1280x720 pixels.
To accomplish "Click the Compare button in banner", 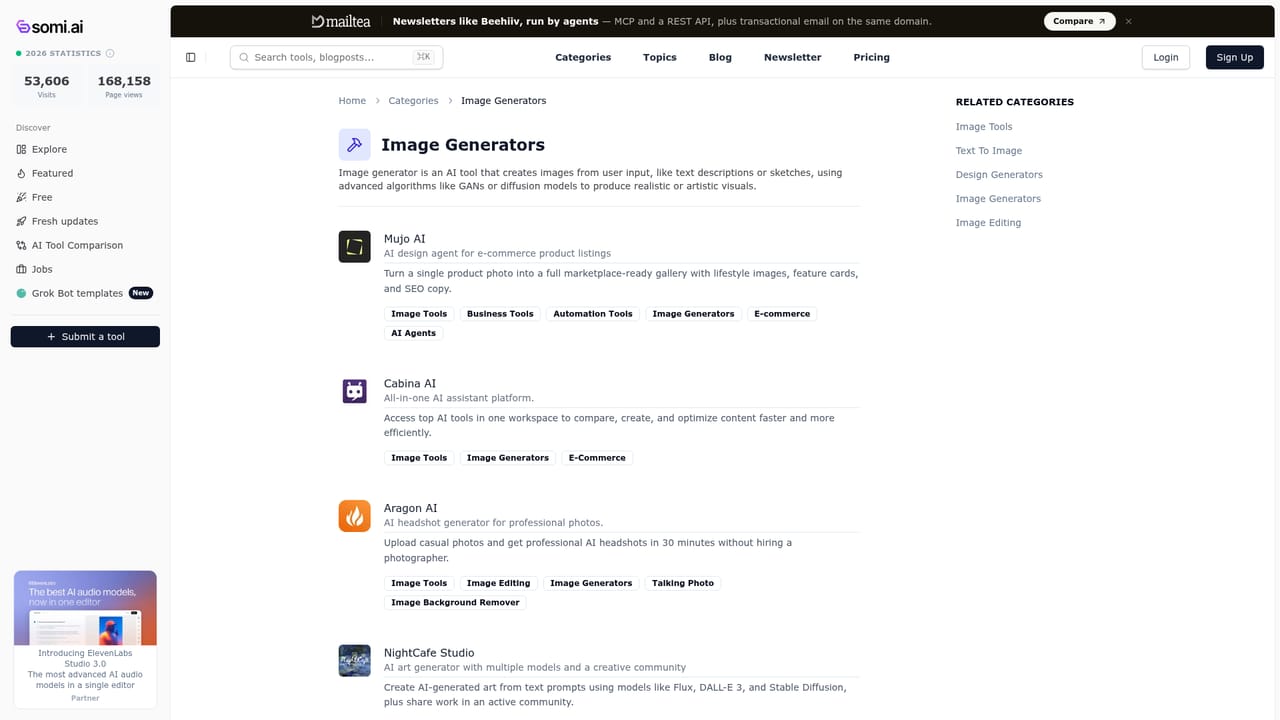I will point(1080,21).
